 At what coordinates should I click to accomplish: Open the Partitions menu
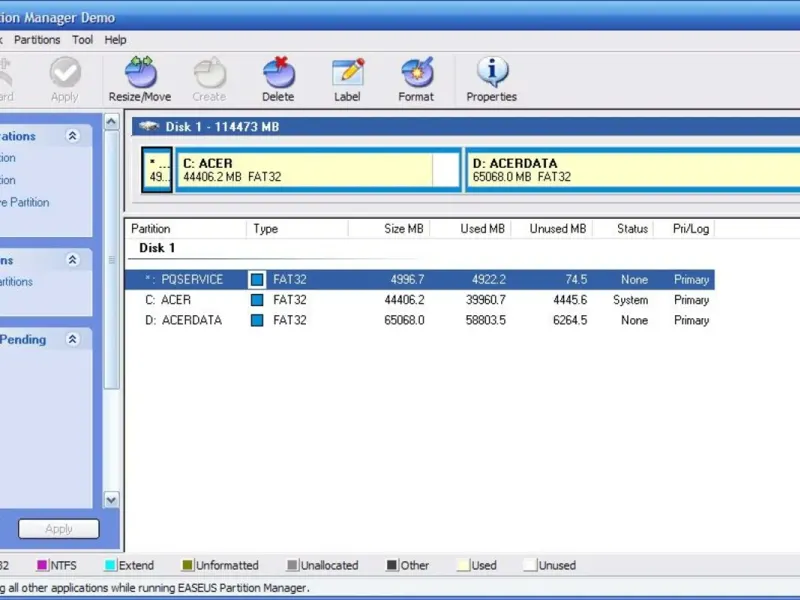click(x=37, y=40)
